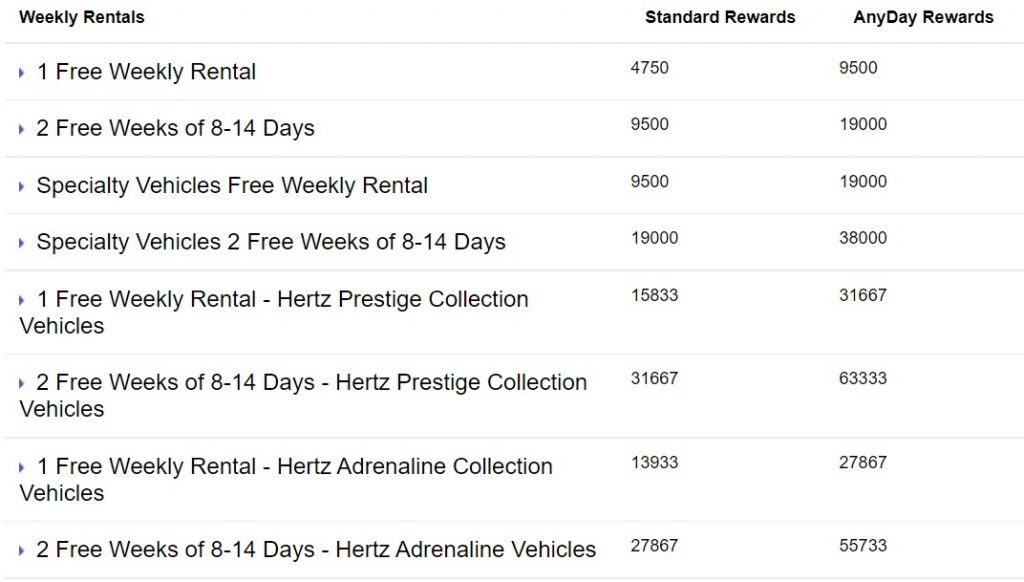Select the 15833 points value
The height and width of the screenshot is (582, 1024).
654,295
